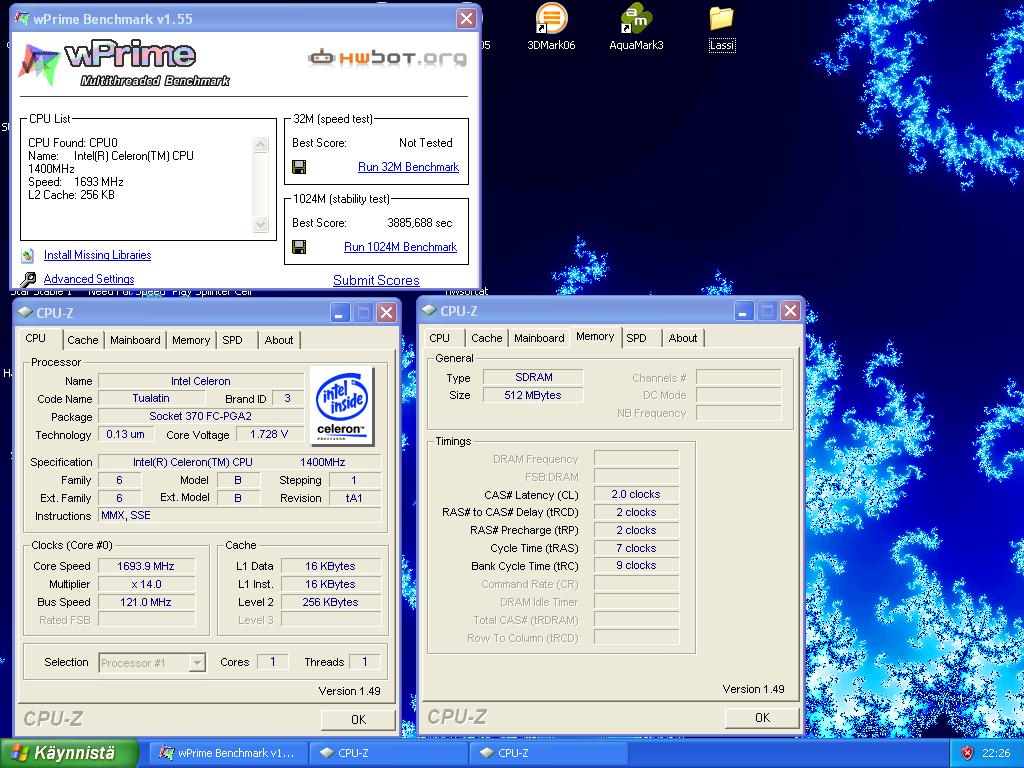Close the right CPU-Z window
The image size is (1024, 768).
(x=791, y=310)
